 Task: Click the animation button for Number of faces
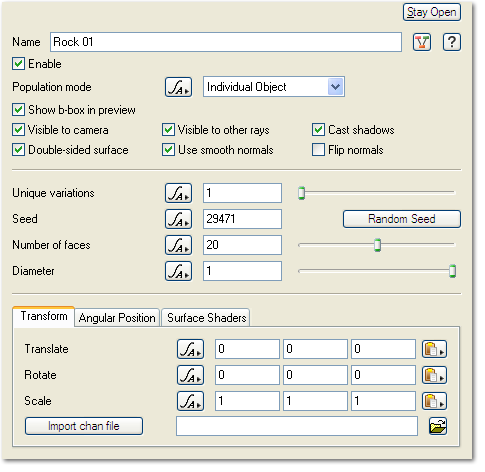(x=178, y=245)
